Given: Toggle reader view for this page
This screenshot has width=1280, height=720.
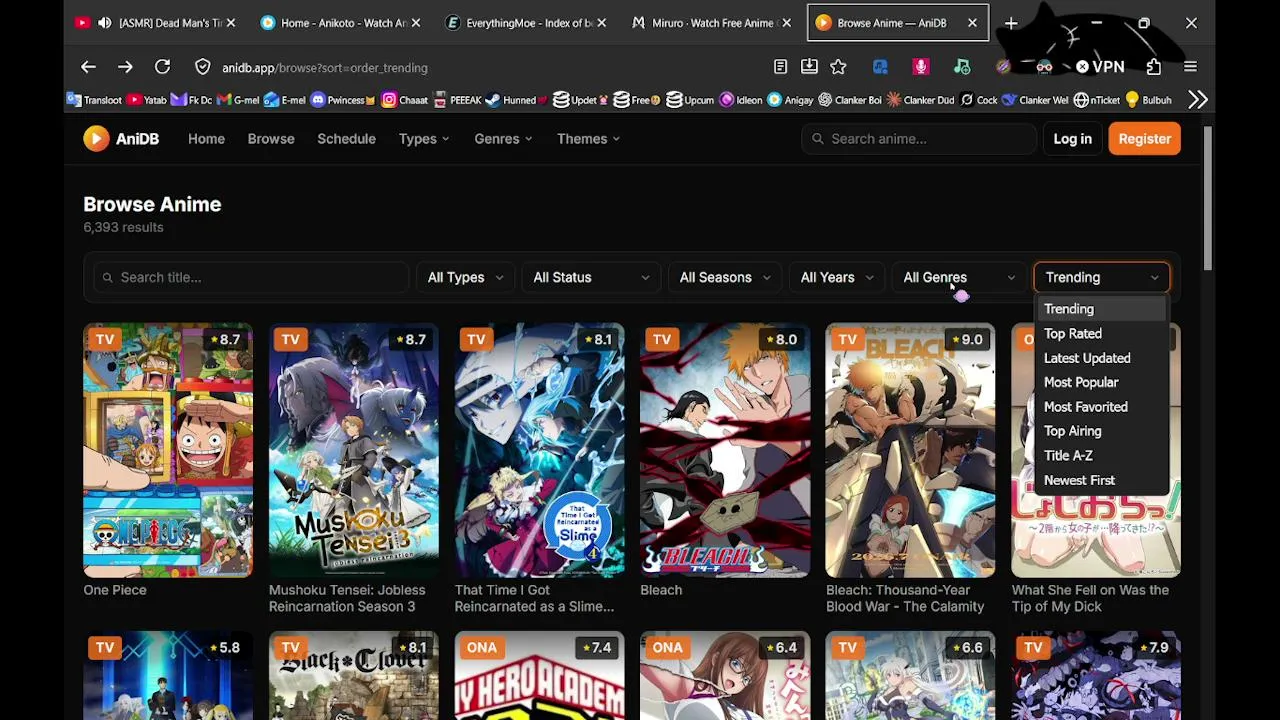Looking at the screenshot, I should pos(780,67).
